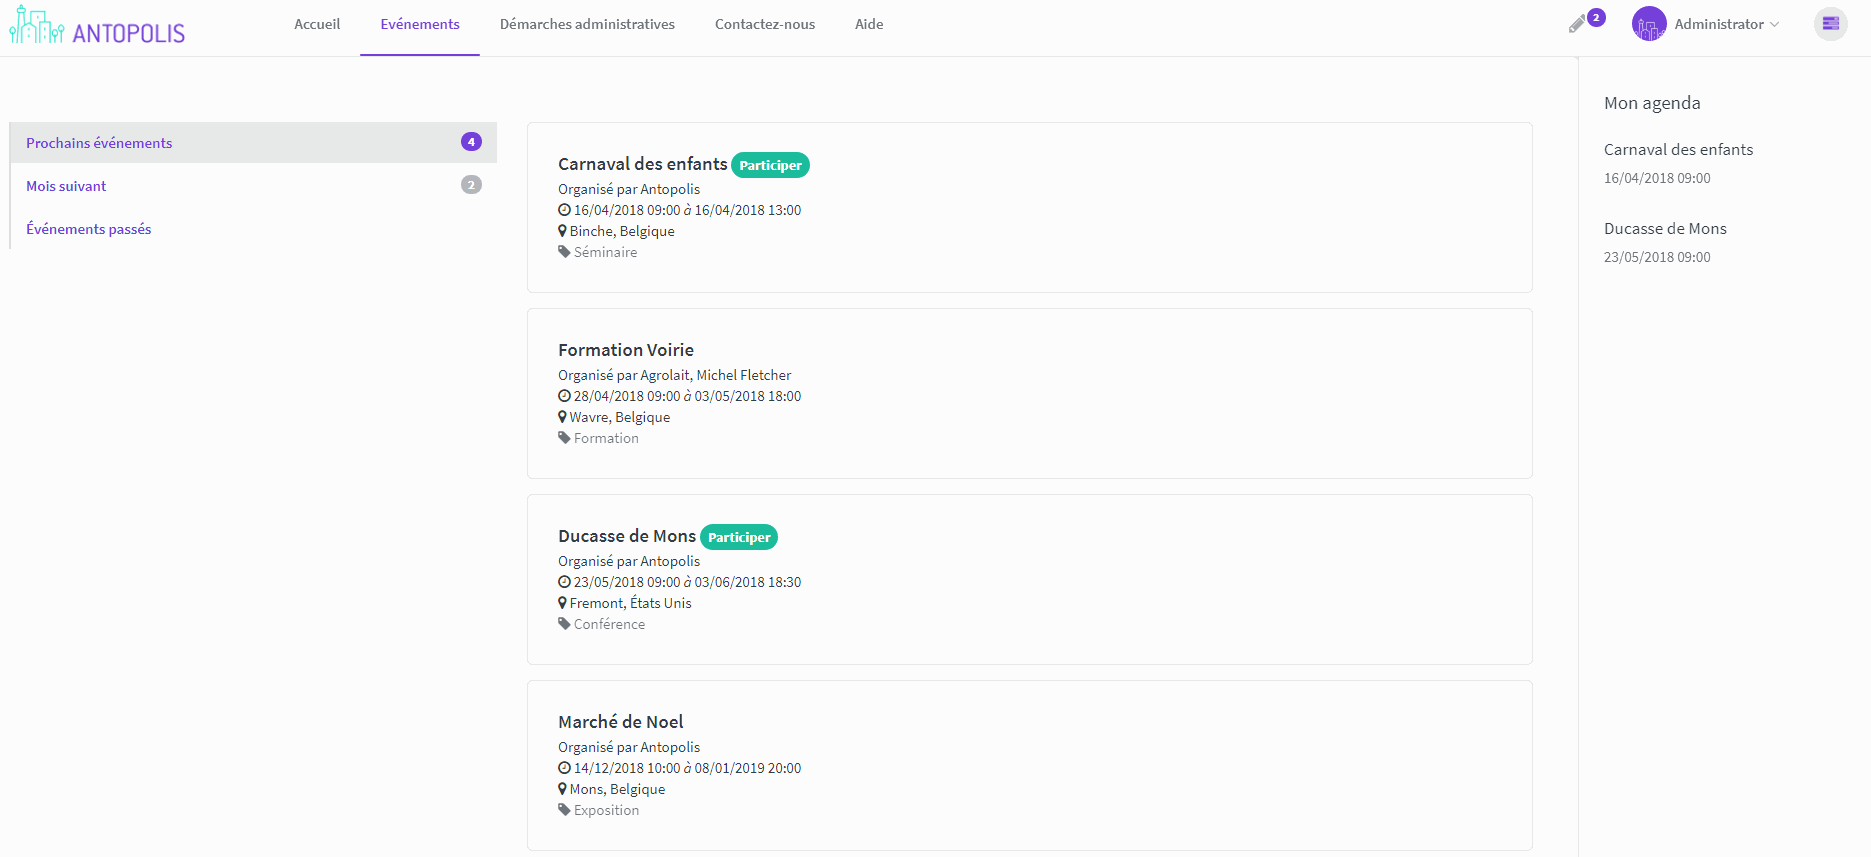Screen dimensions: 1871x857
Task: Open the pencil edit notifications icon
Action: 1577,24
